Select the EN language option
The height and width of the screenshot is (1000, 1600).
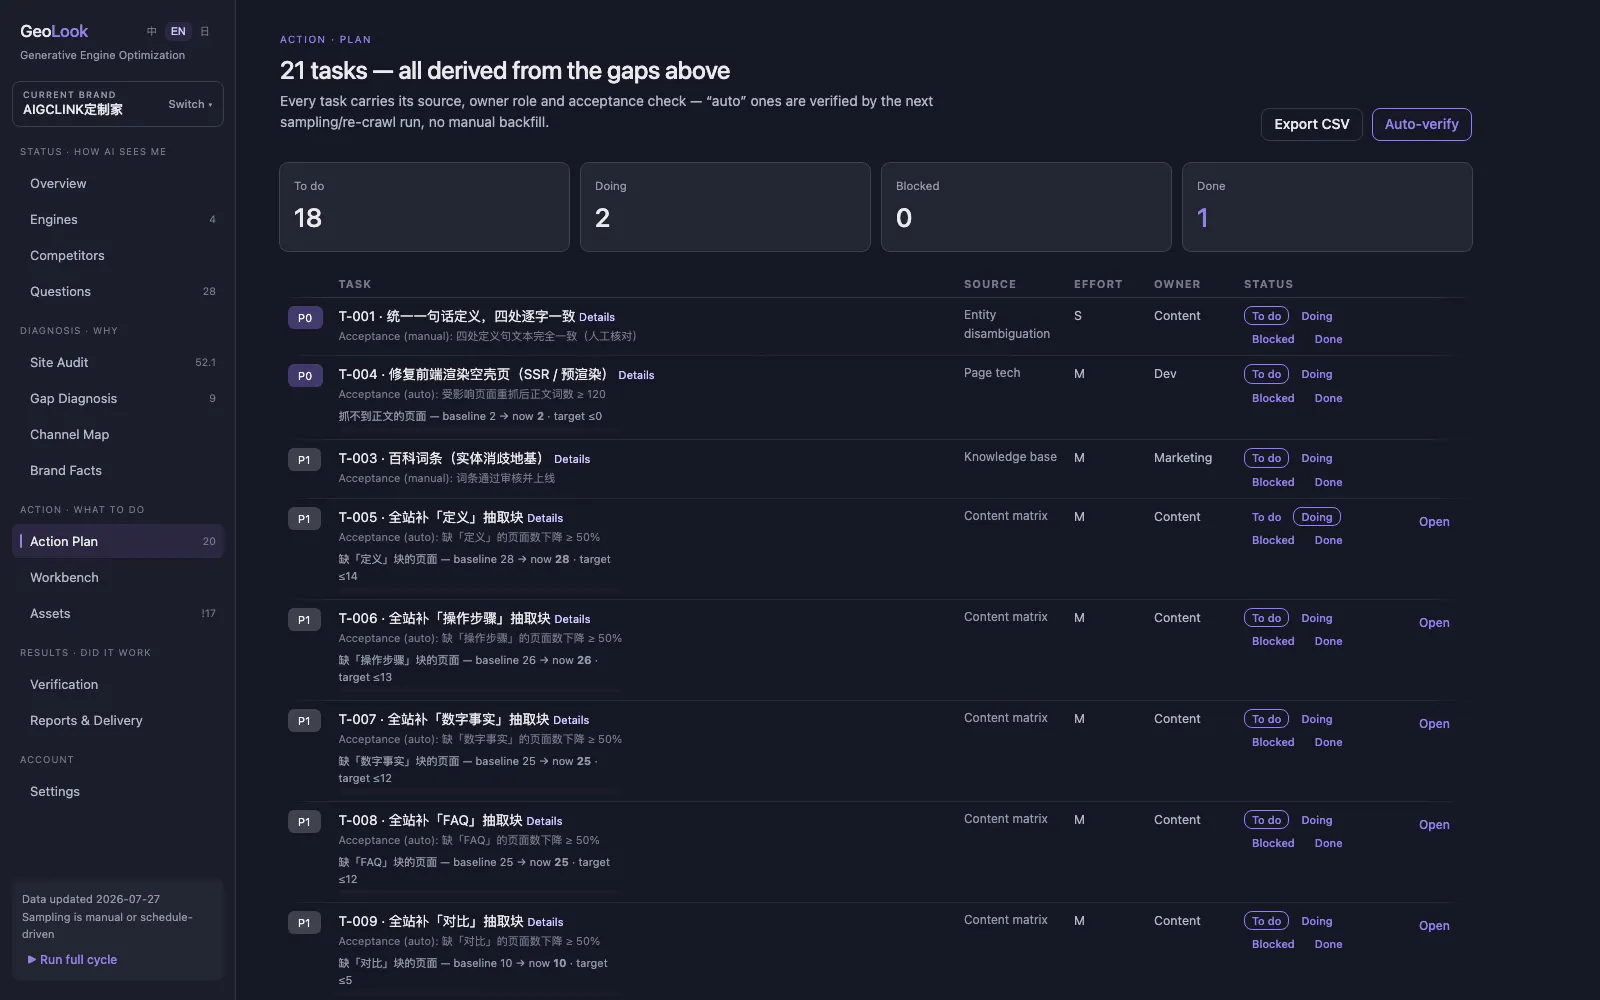(178, 31)
